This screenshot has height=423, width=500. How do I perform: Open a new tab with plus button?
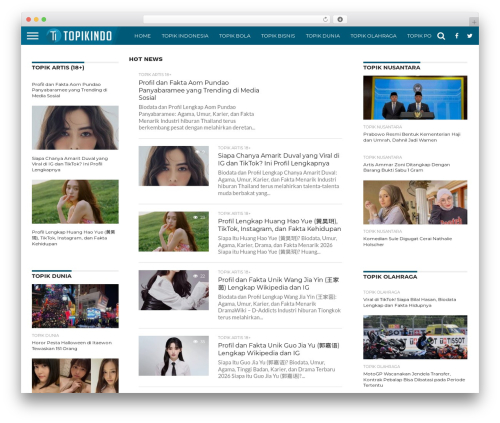[474, 22]
